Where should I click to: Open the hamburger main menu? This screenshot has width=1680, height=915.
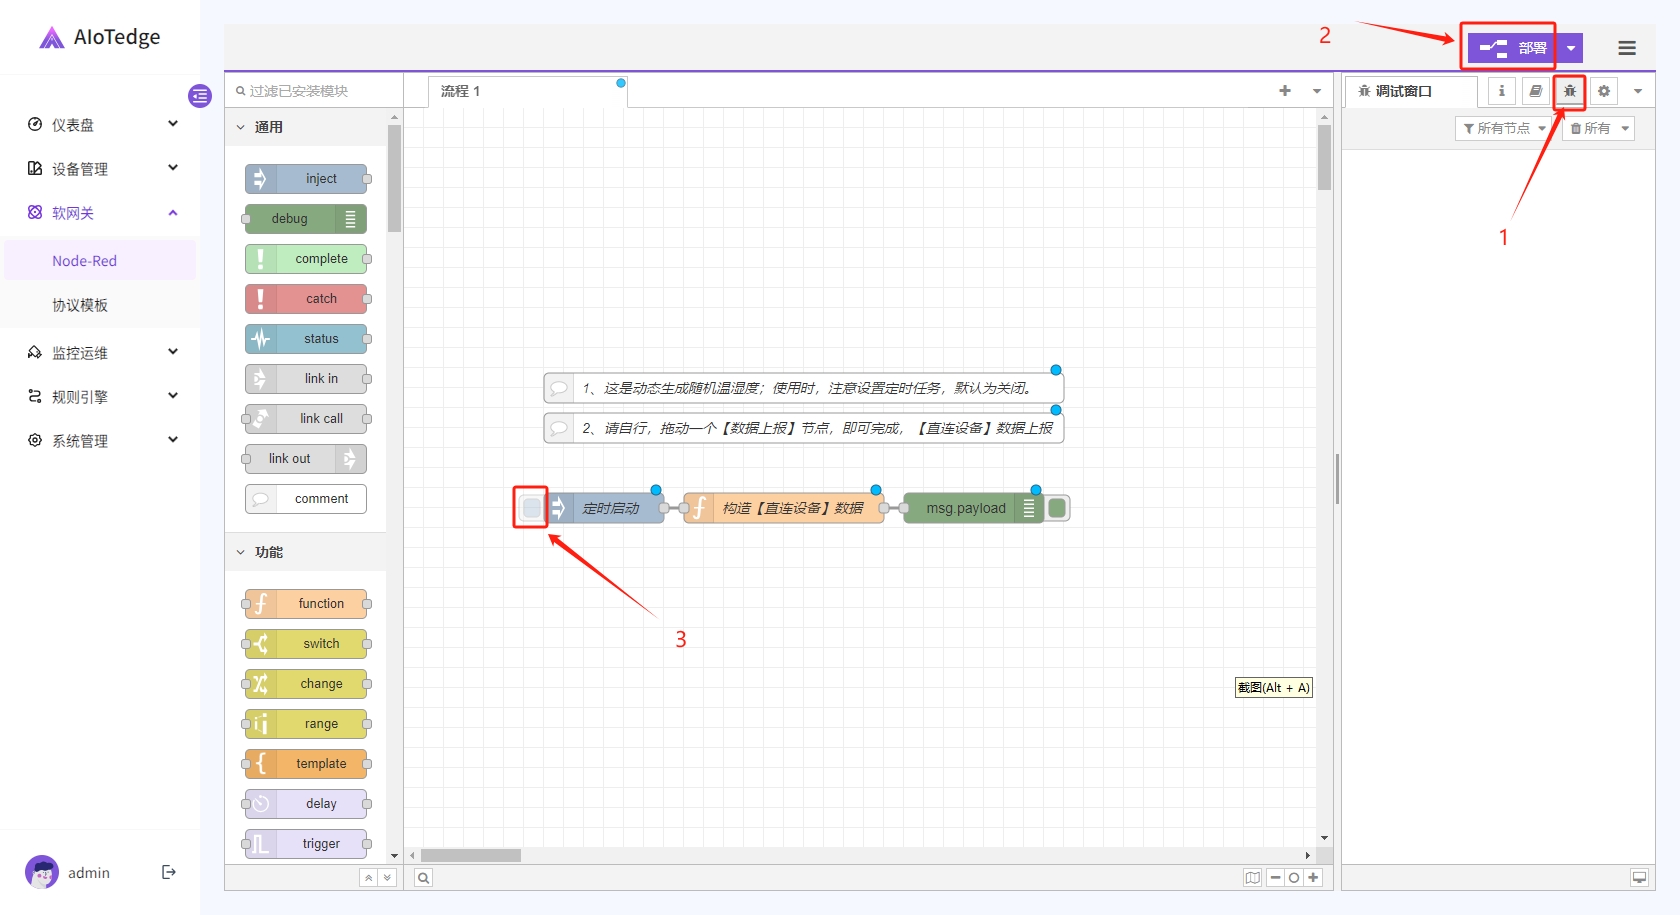coord(1627,48)
